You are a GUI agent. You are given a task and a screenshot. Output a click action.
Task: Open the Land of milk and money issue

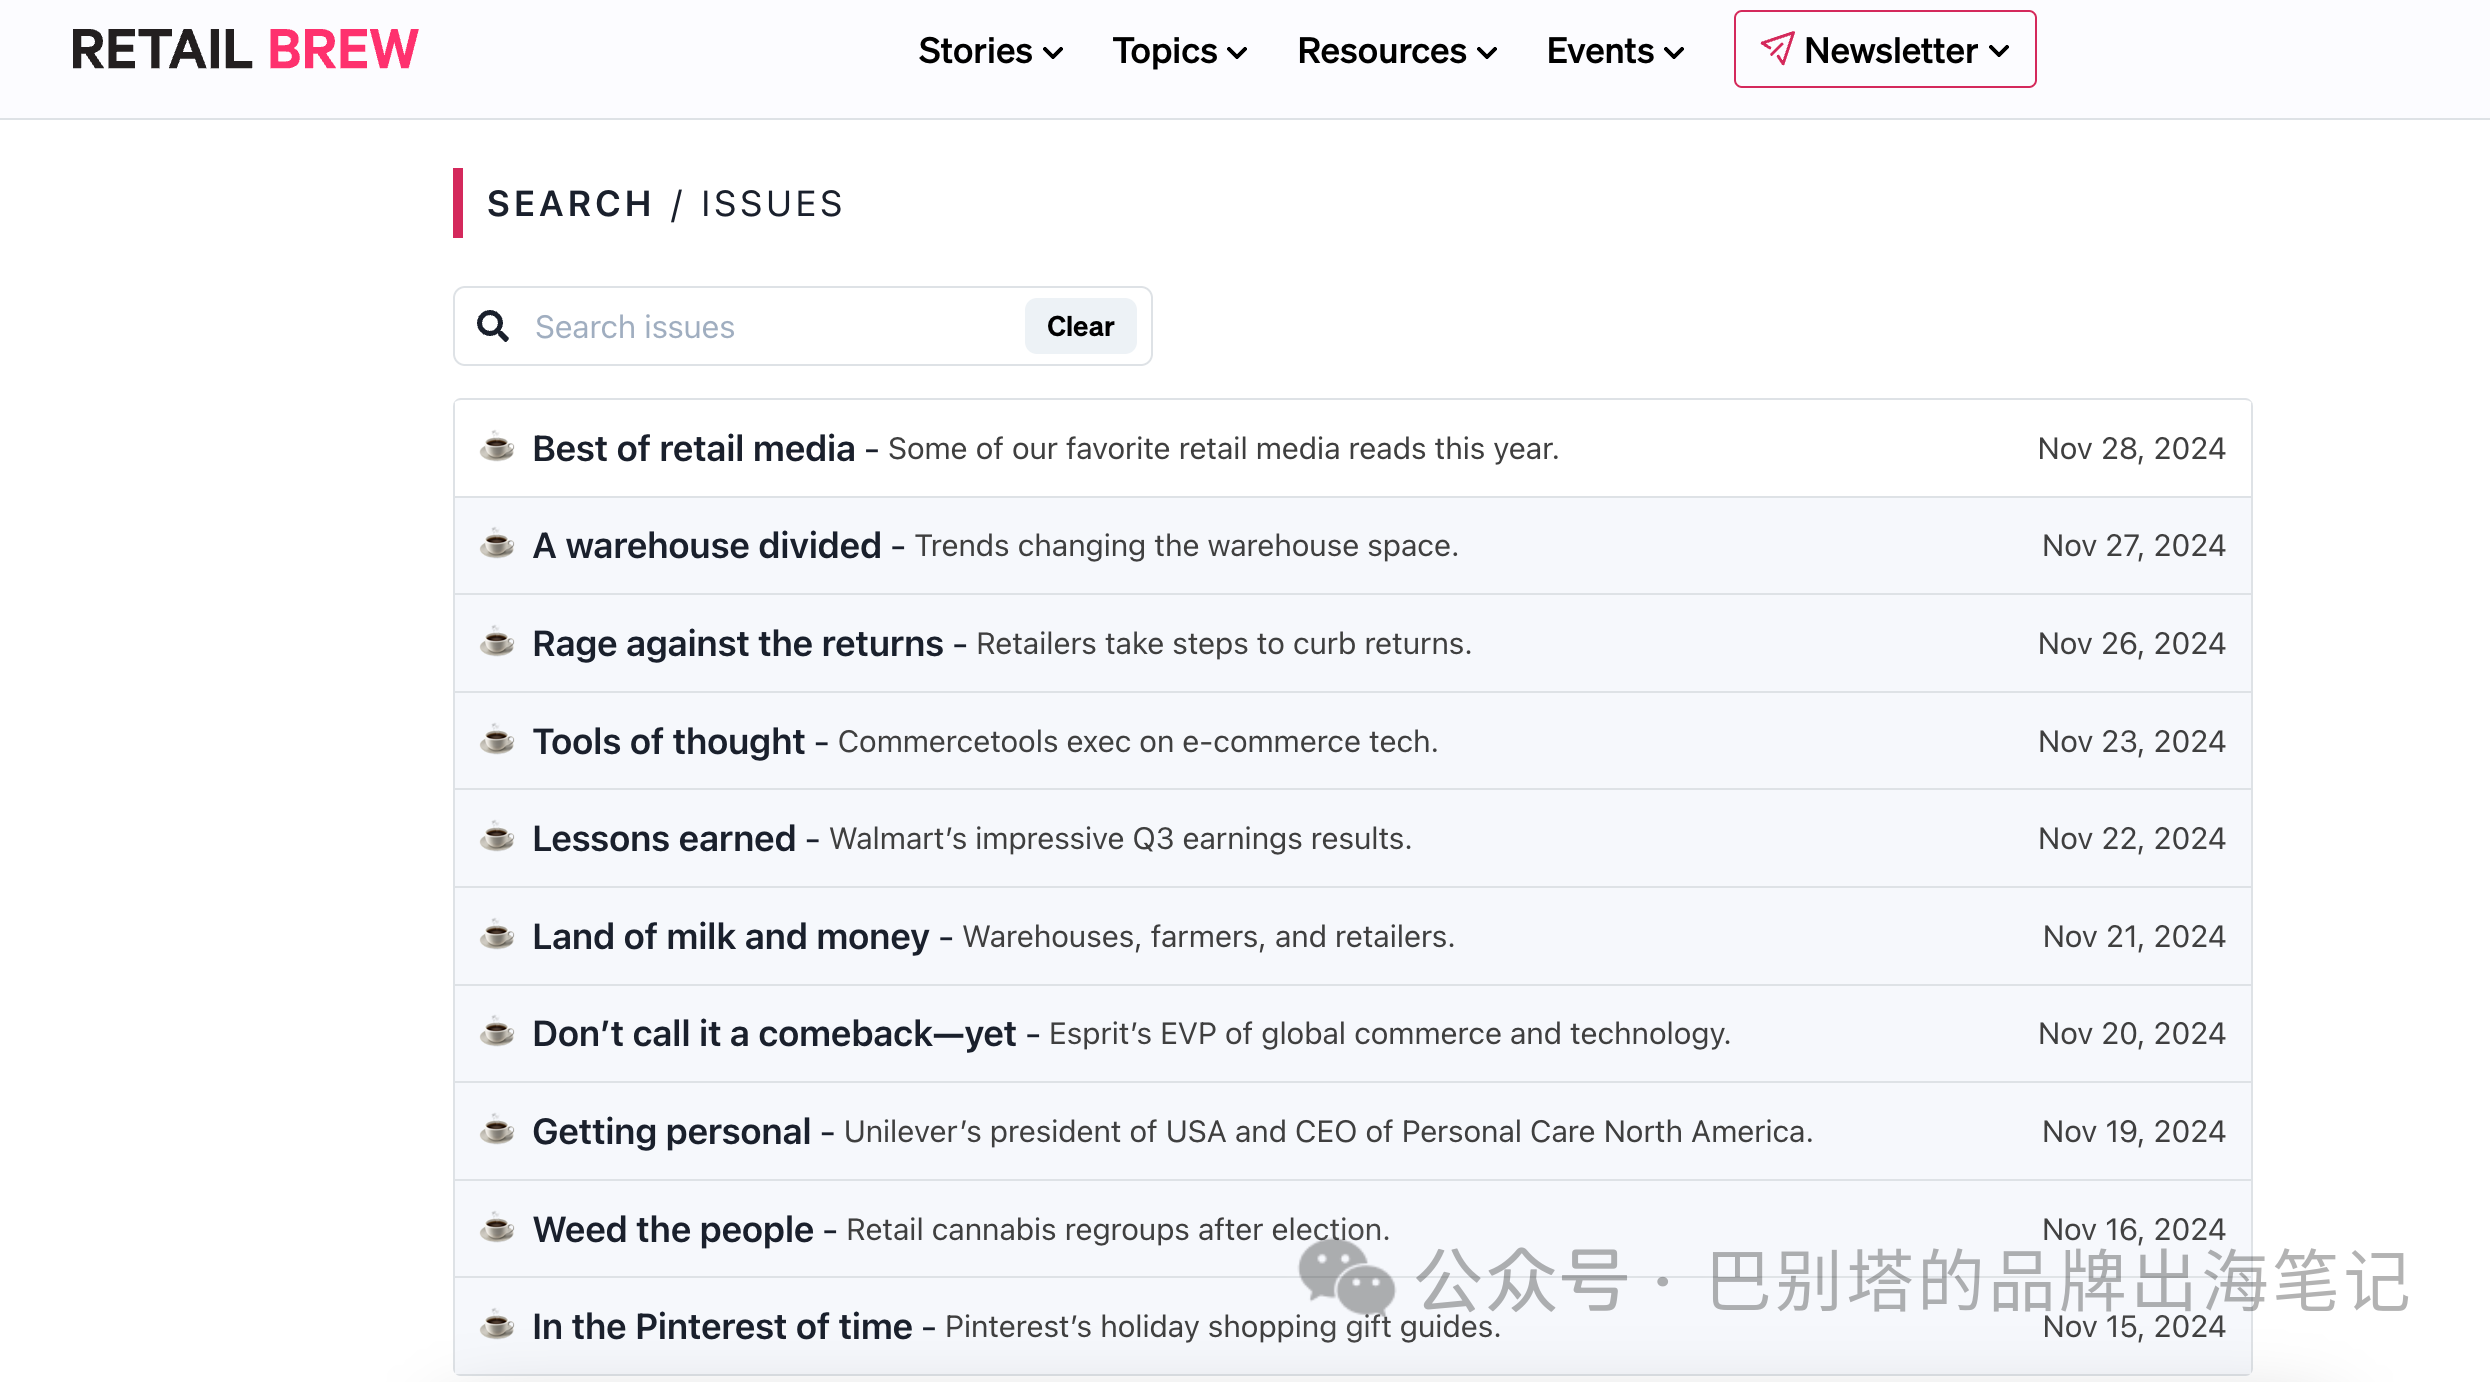click(1353, 936)
